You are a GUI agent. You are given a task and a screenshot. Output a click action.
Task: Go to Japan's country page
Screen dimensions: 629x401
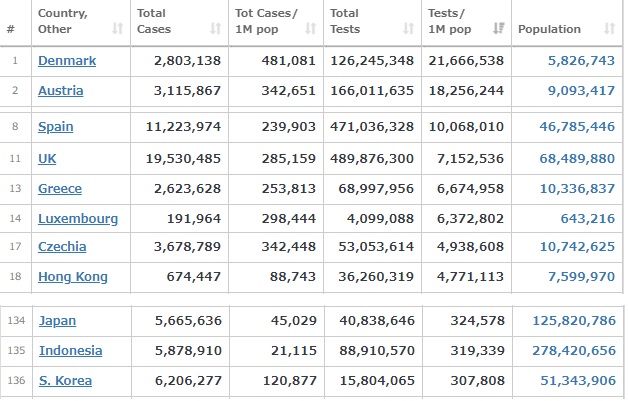tap(57, 321)
